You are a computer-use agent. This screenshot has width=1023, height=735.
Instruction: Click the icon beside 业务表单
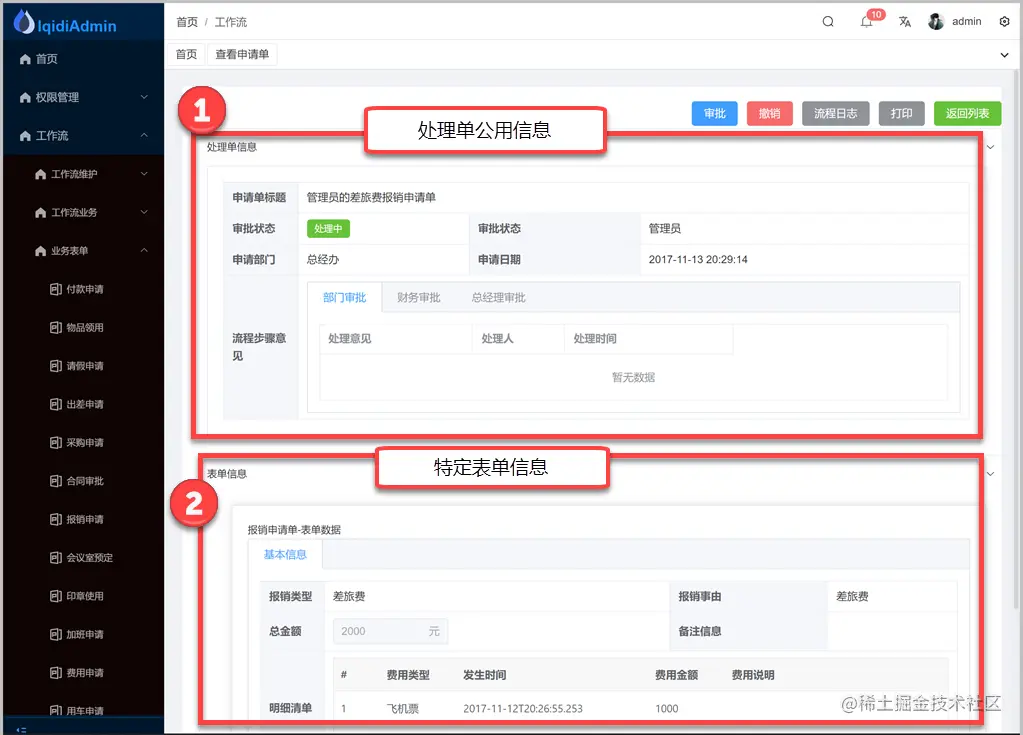click(x=40, y=251)
